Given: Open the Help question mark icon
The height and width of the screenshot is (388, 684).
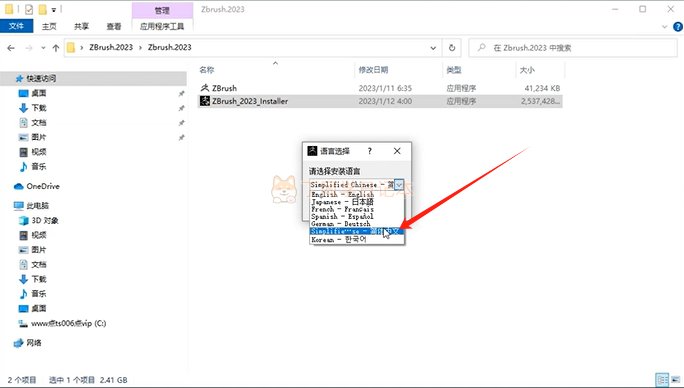Looking at the screenshot, I should click(x=677, y=27).
